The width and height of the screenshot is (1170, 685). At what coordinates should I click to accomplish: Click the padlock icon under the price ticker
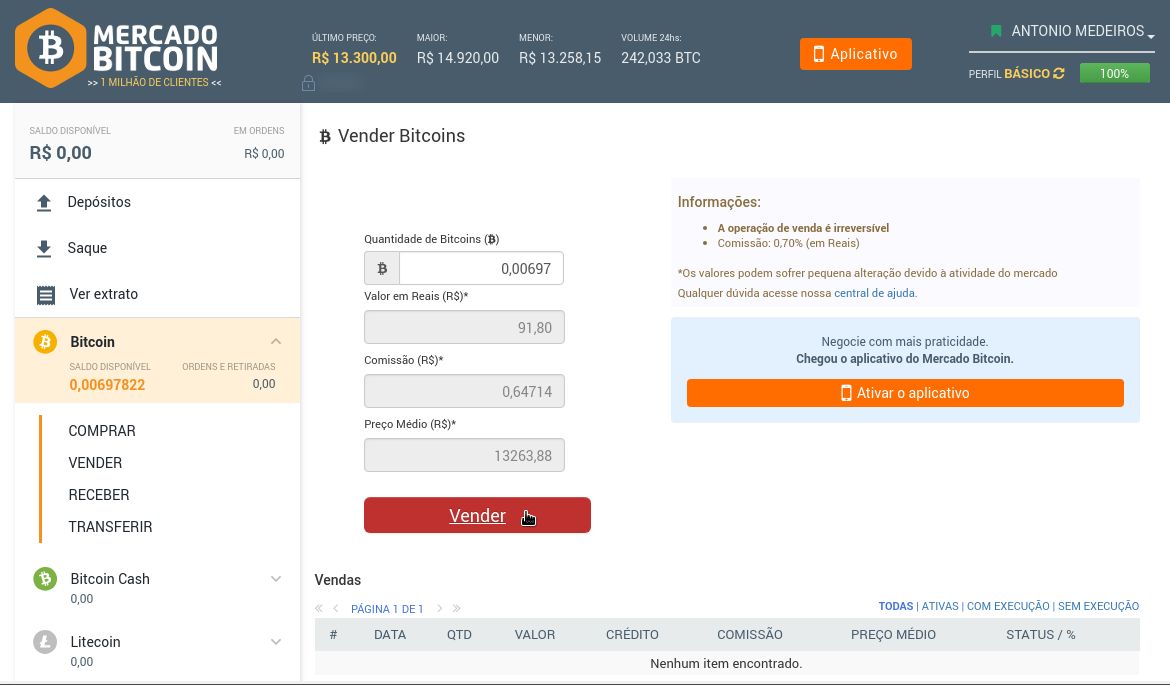pyautogui.click(x=308, y=83)
